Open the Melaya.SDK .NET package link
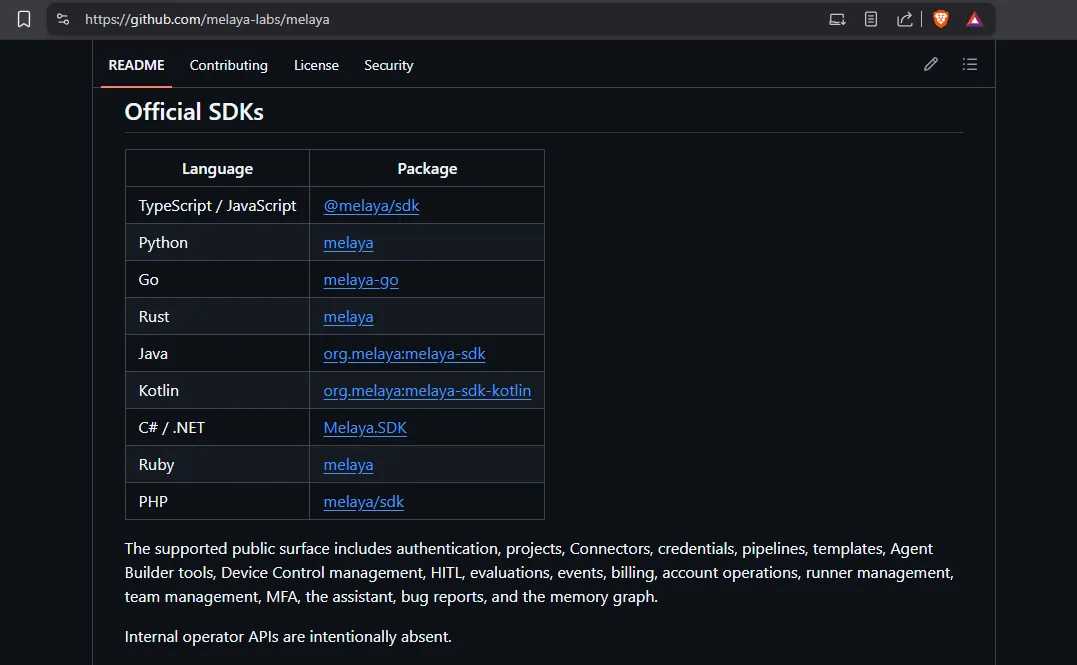 coord(365,428)
